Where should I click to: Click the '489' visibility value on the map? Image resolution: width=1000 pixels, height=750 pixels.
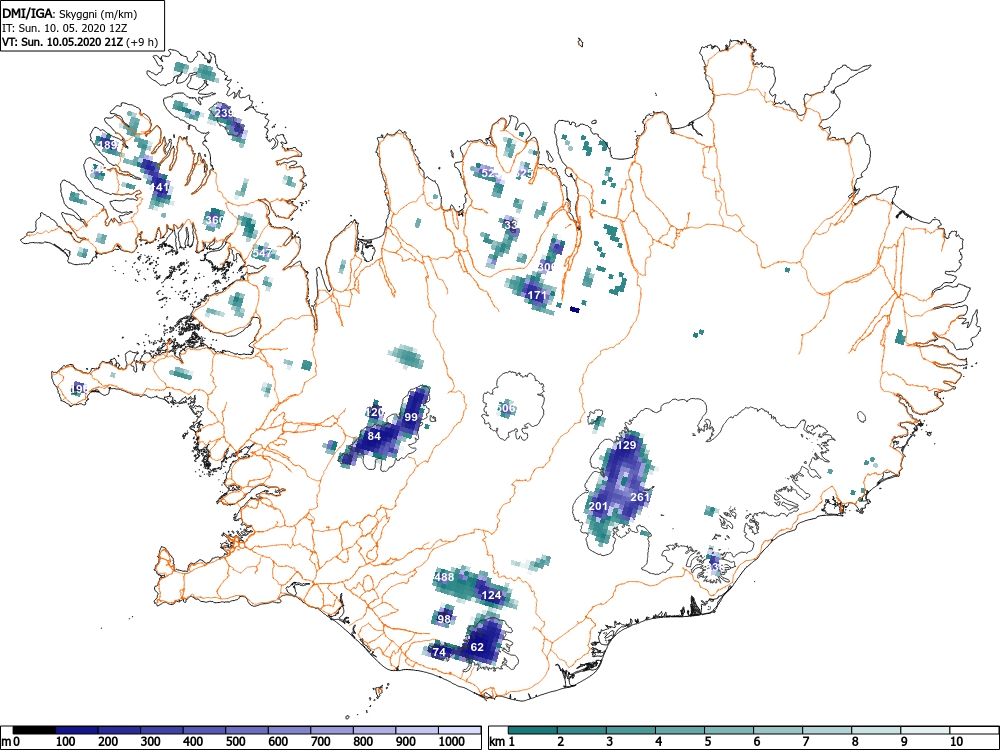pyautogui.click(x=107, y=145)
